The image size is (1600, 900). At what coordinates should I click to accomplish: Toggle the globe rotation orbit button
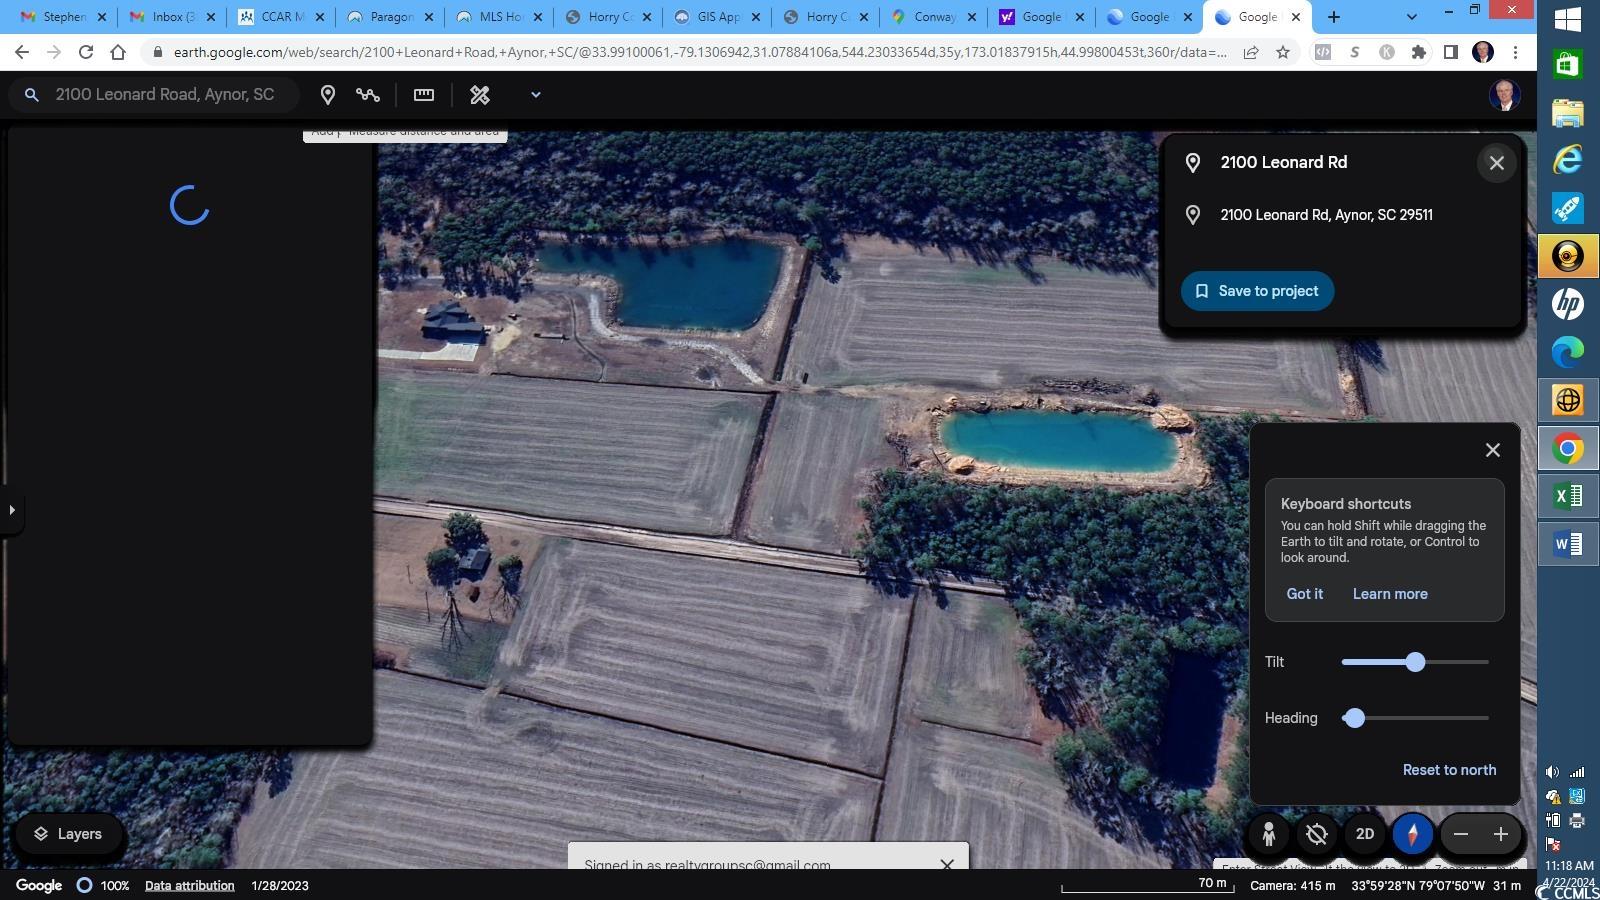(x=1317, y=834)
